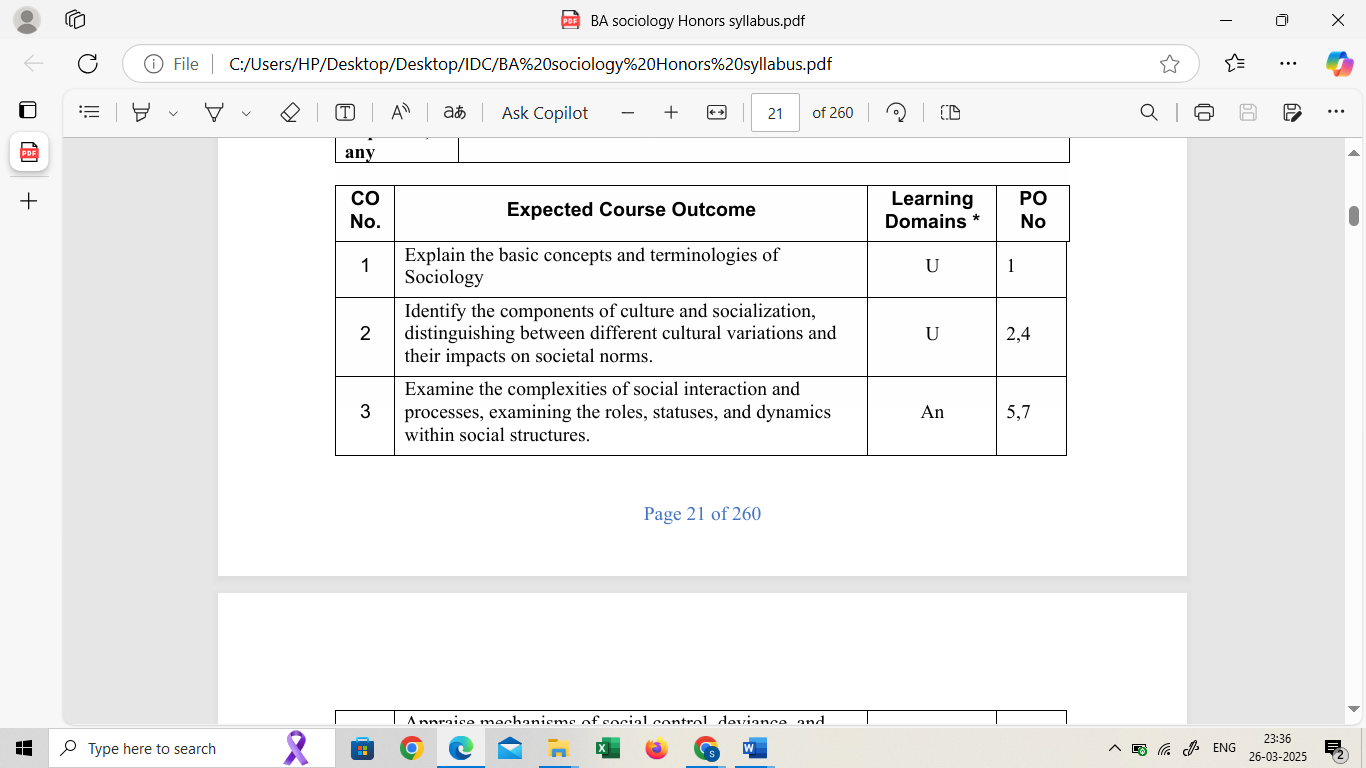Select the Highlight tool
Viewport: 1366px width, 768px height.
141,113
